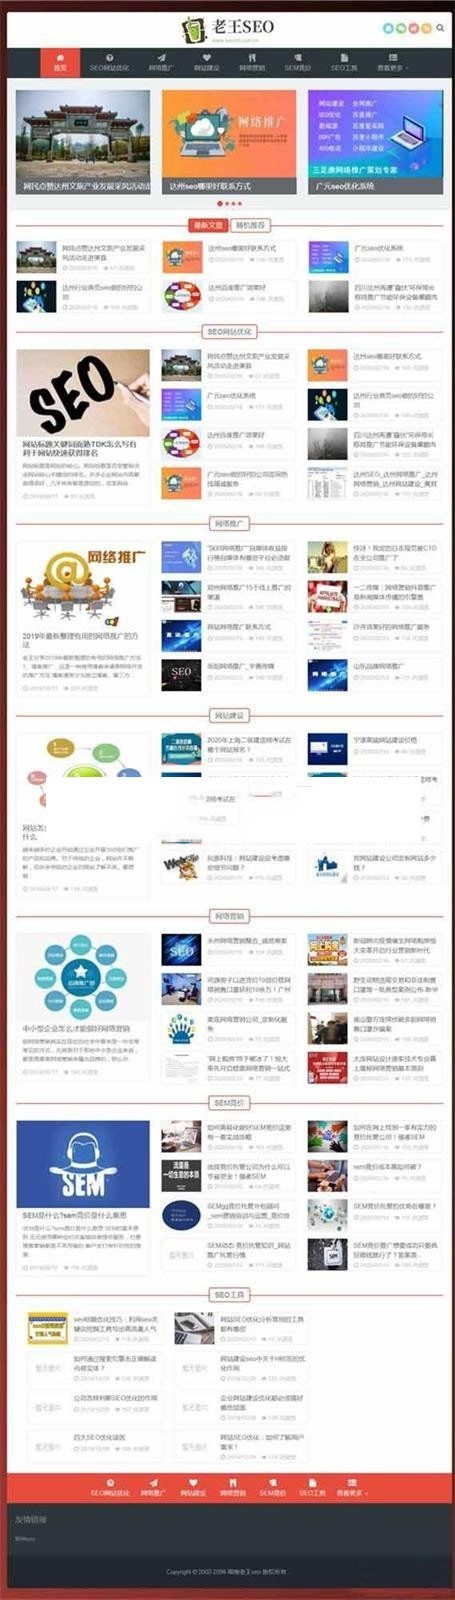Select the first red carousel dot indicator

(x=220, y=203)
